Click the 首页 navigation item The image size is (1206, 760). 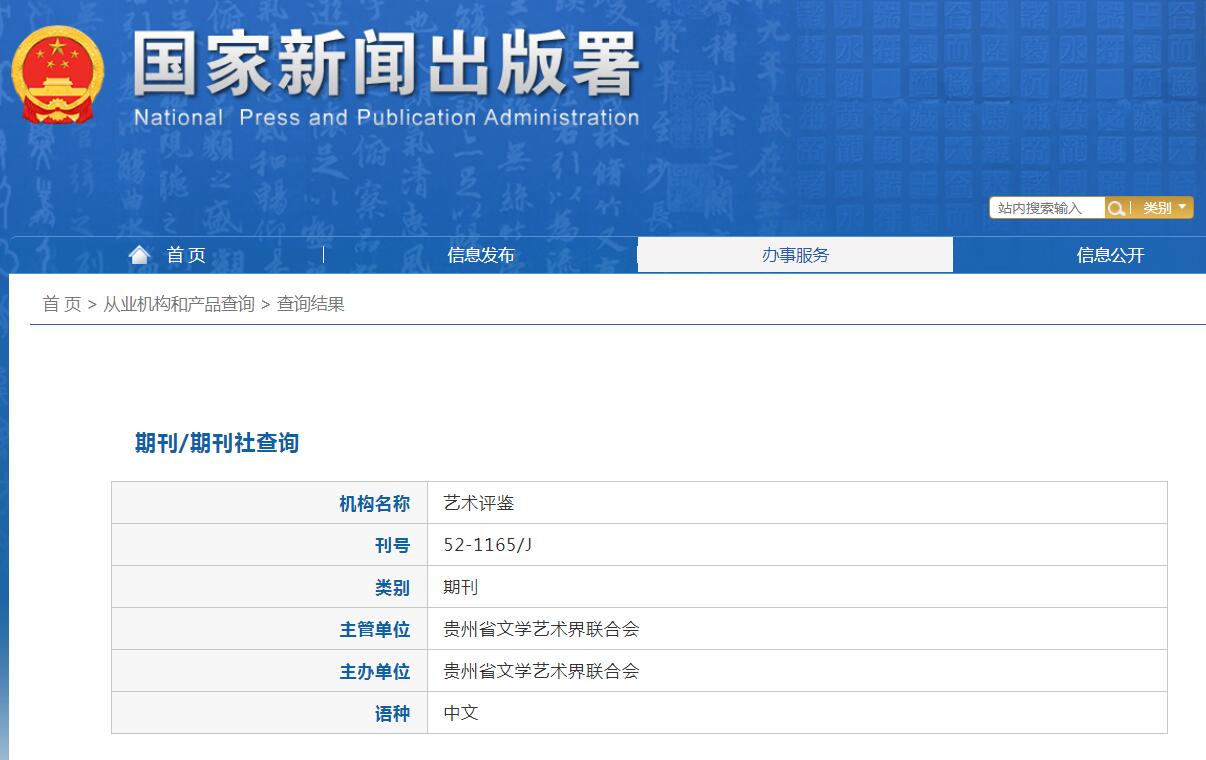(x=180, y=255)
